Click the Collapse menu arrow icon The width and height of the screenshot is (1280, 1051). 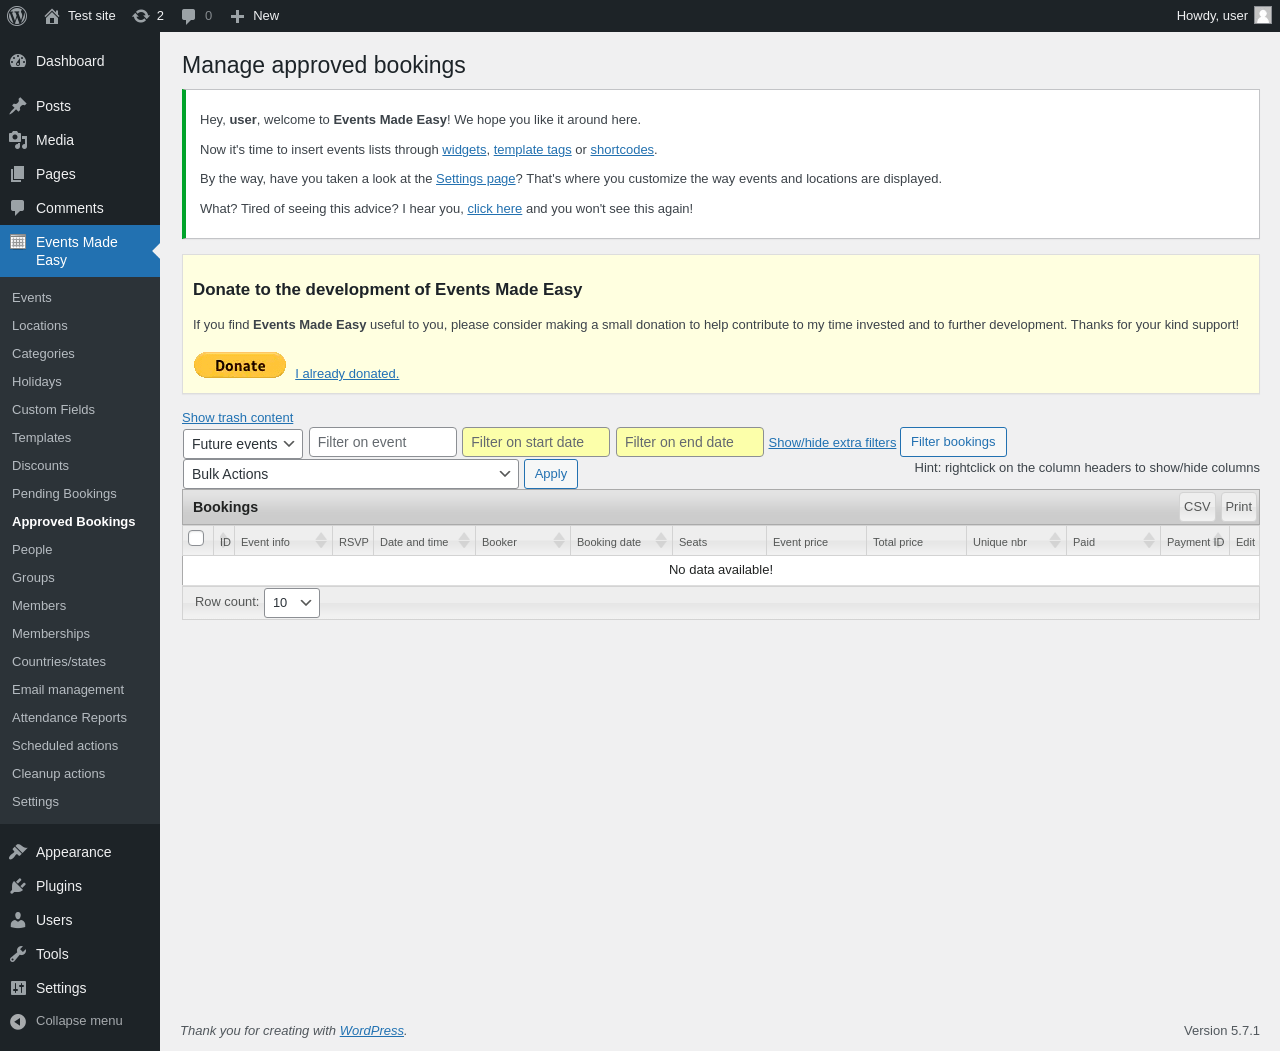tap(18, 1021)
